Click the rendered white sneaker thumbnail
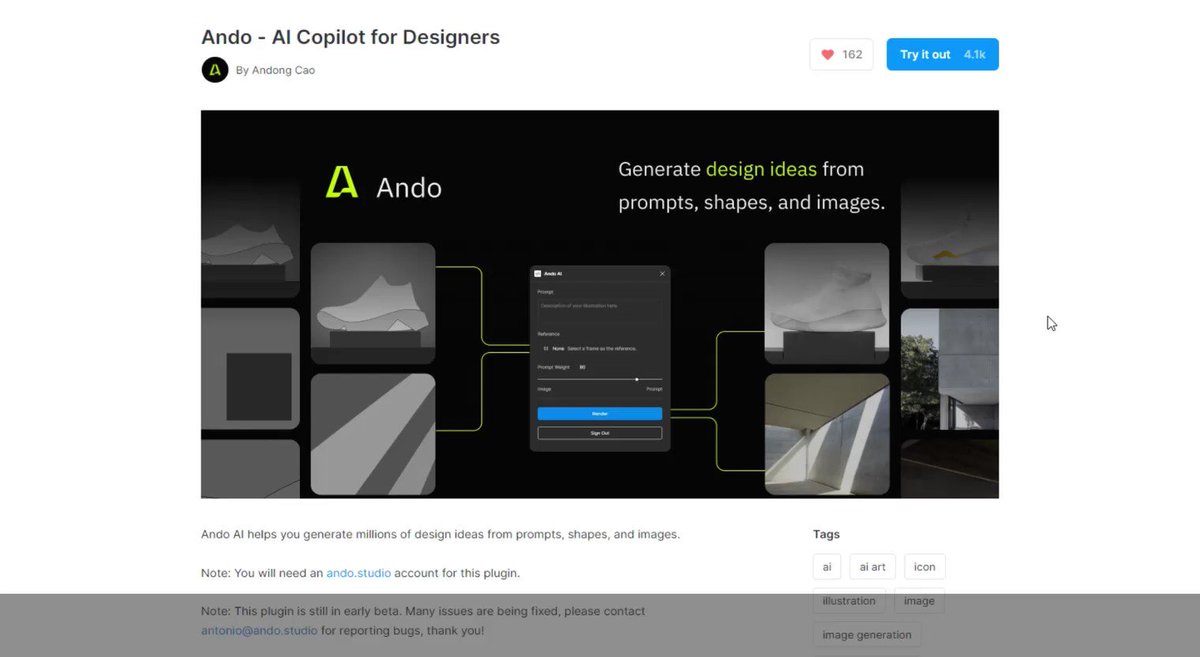Screen dimensions: 1200x657 827,304
